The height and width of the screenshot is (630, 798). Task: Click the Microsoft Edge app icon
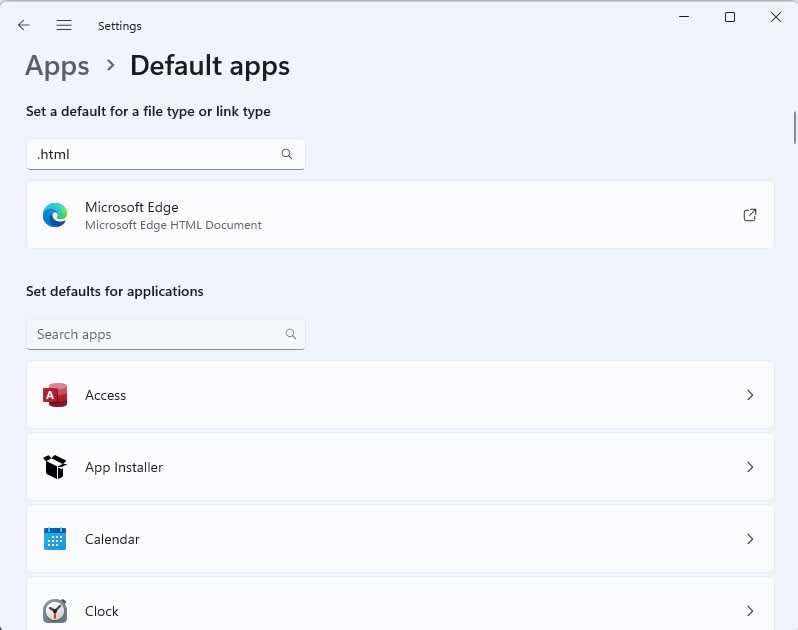[55, 215]
